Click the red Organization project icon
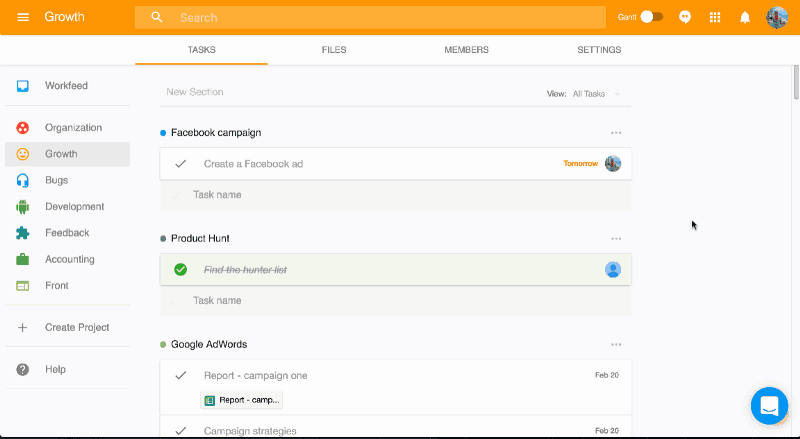800x439 pixels. pos(22,128)
